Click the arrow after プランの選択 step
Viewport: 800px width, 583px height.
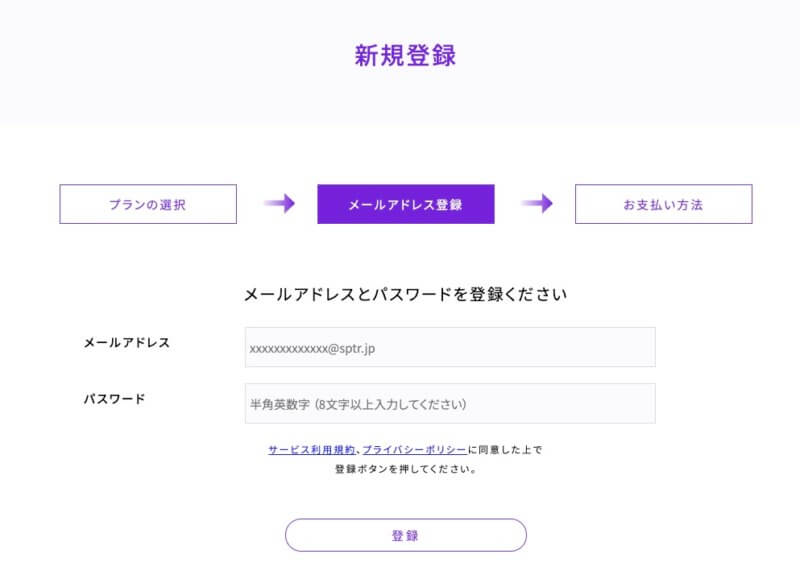[279, 204]
